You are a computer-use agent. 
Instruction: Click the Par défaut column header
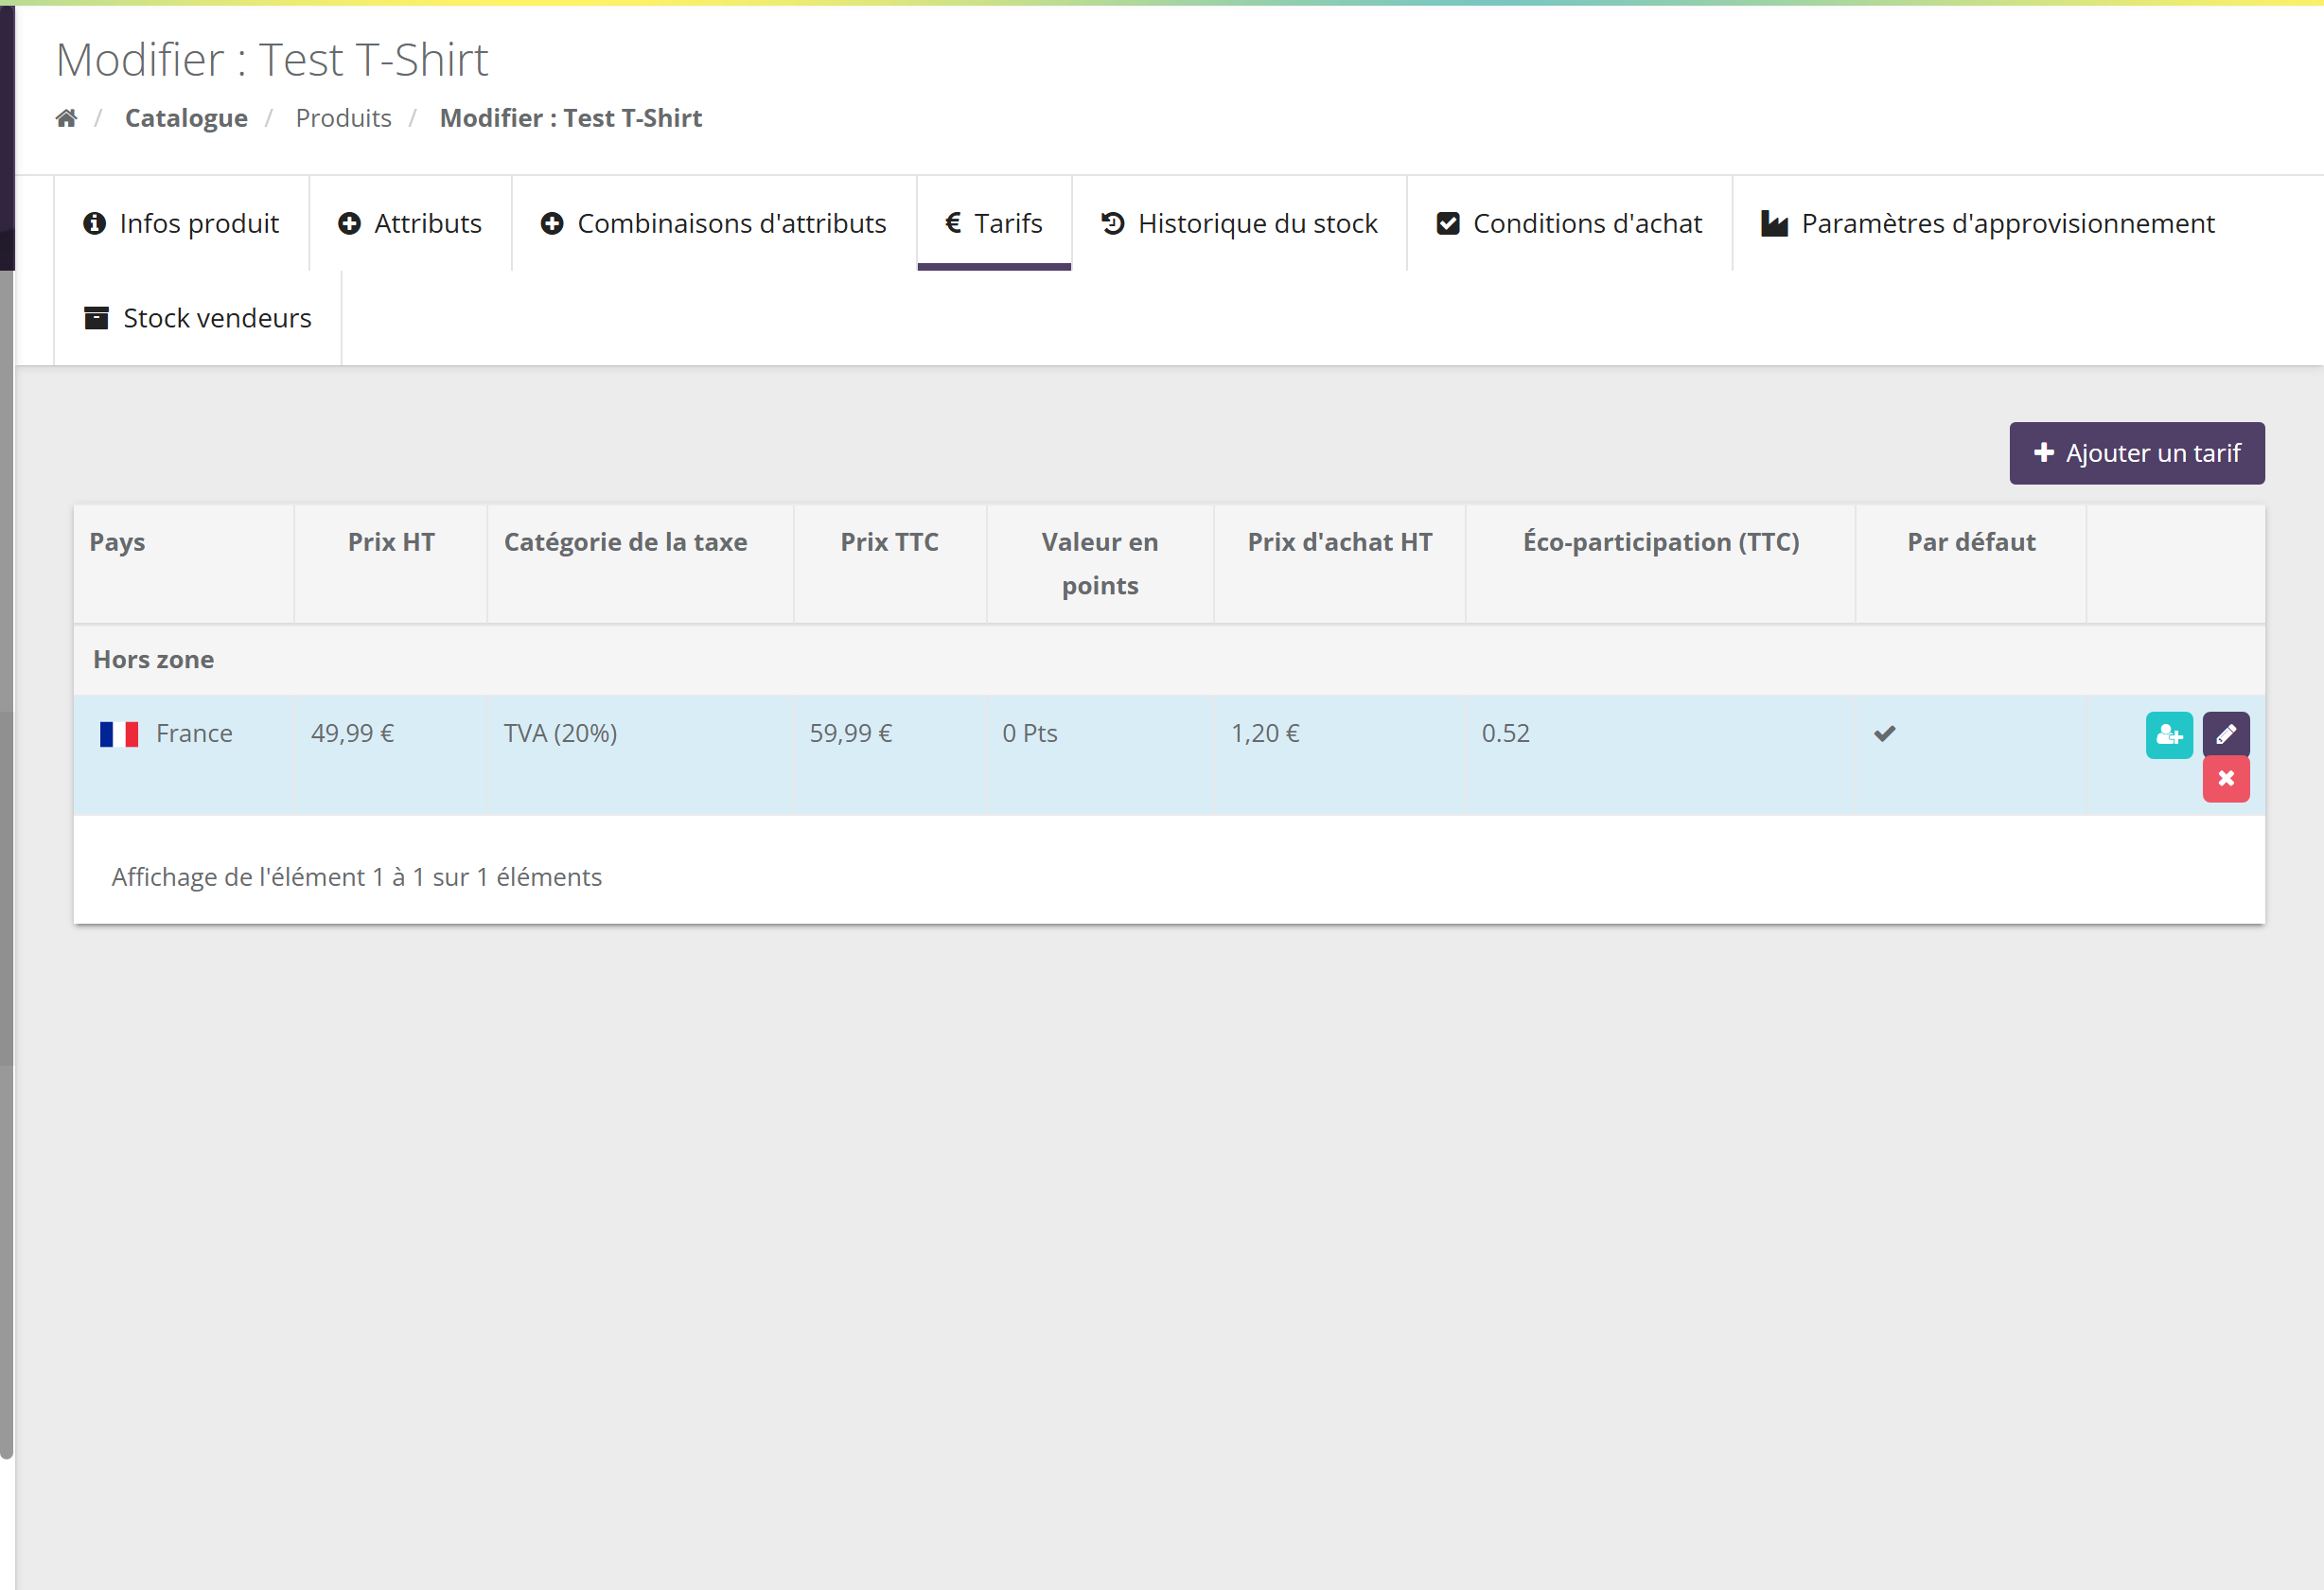pos(1971,563)
